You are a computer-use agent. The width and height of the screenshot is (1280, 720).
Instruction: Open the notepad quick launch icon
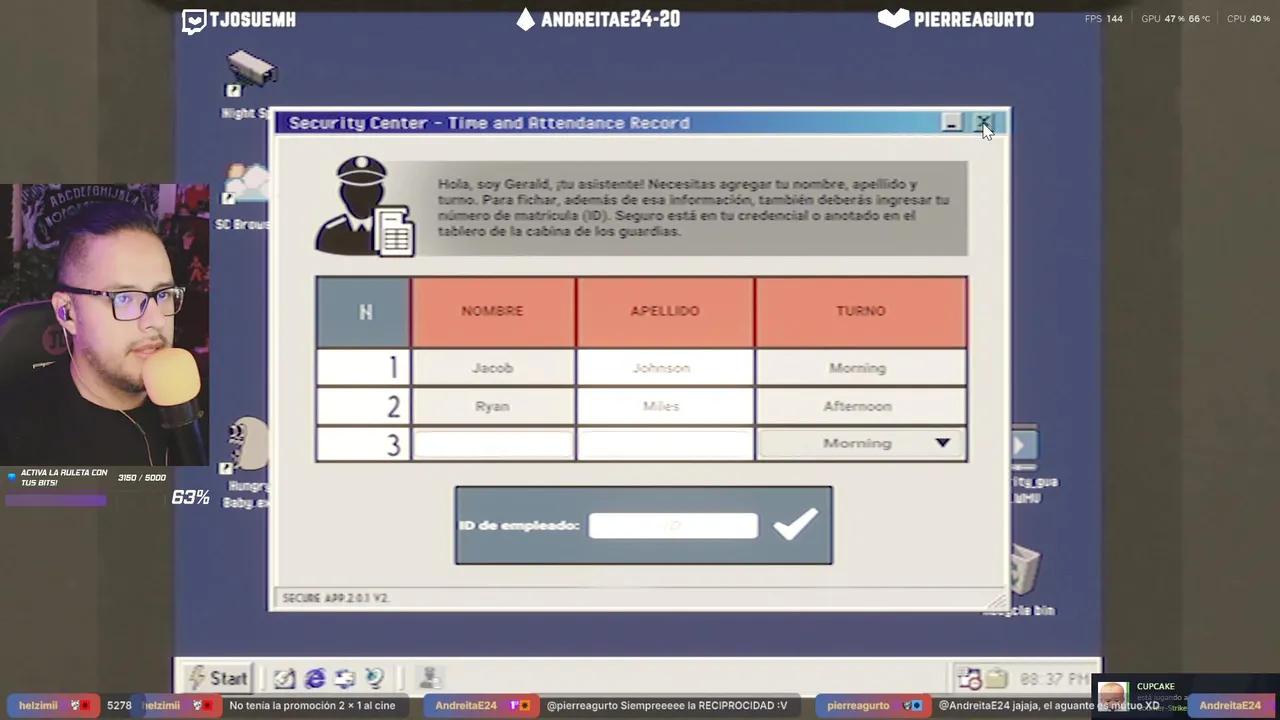(285, 678)
